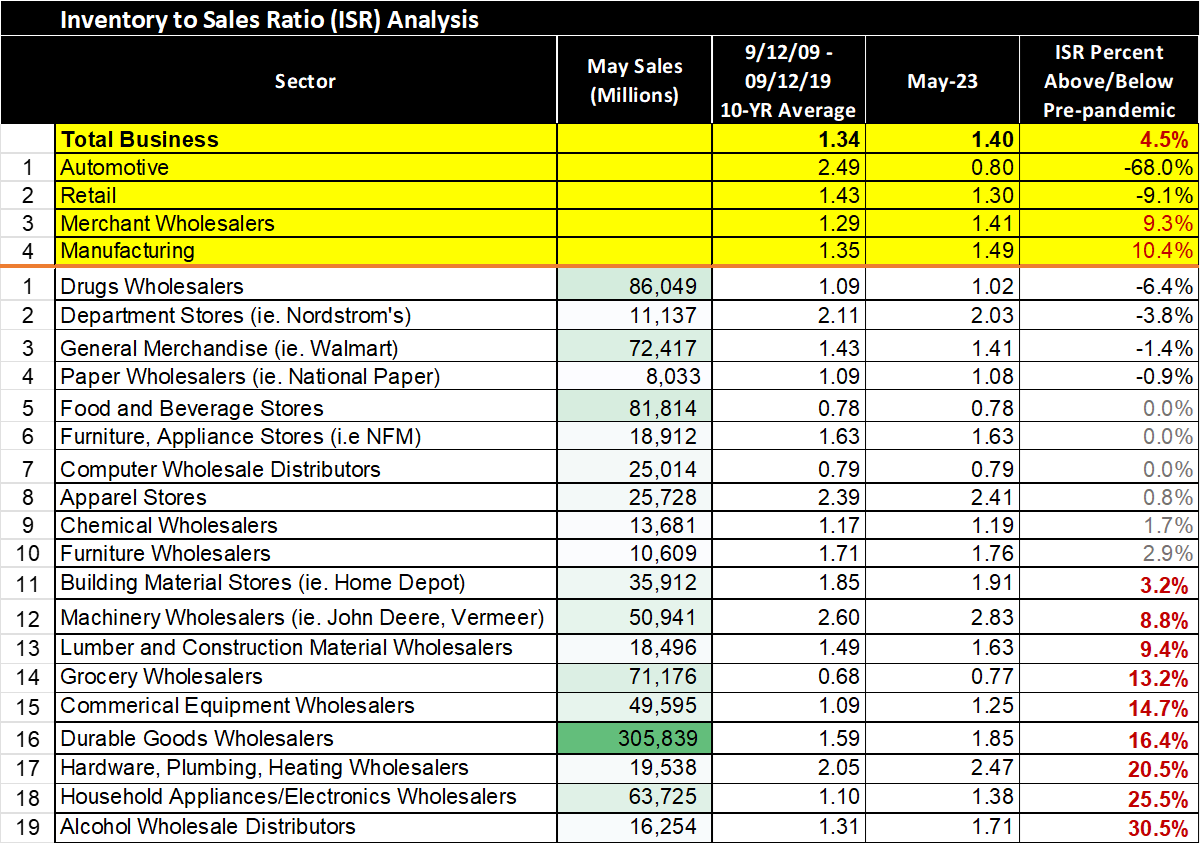Image resolution: width=1200 pixels, height=844 pixels.
Task: Click the 'May-23' column header
Action: coord(942,81)
